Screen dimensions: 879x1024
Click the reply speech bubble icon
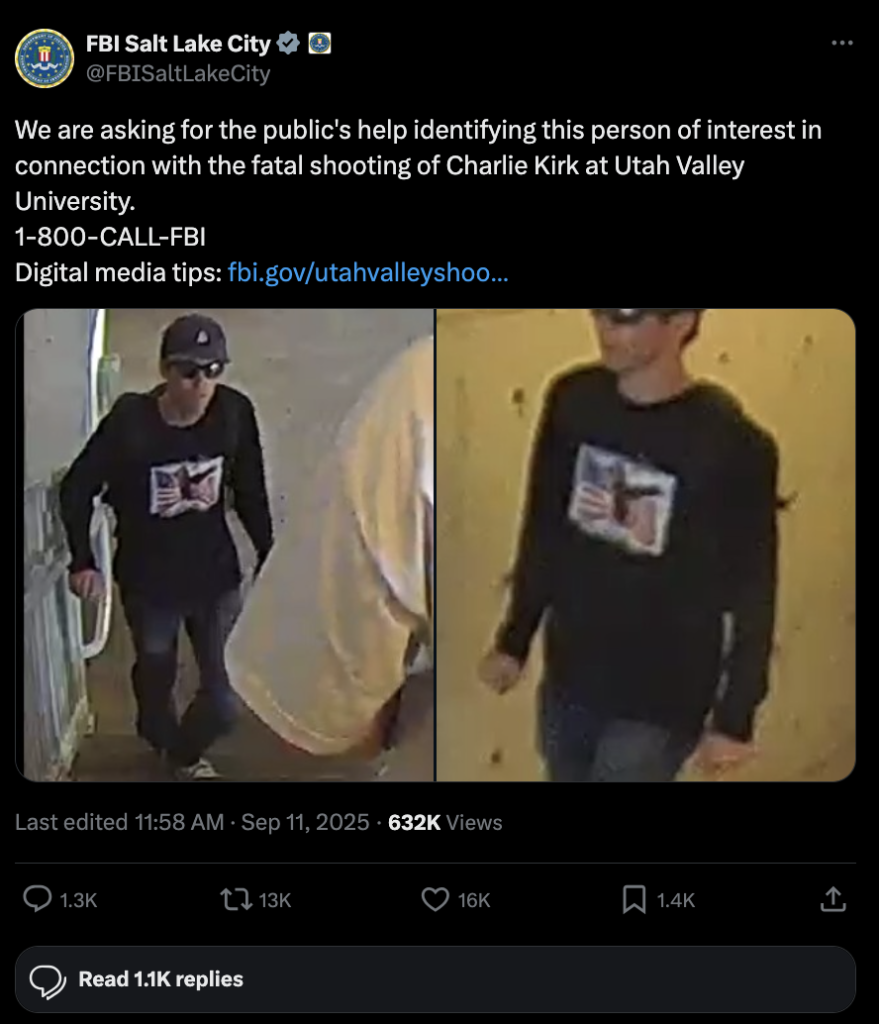pyautogui.click(x=37, y=899)
